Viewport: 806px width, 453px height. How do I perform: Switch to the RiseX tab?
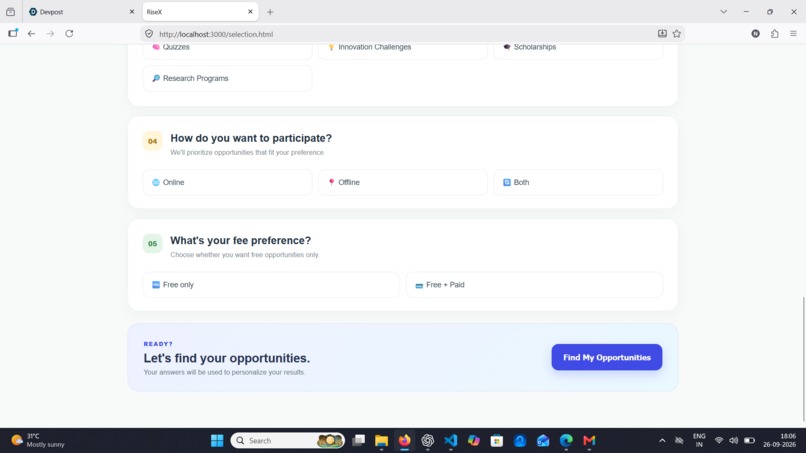(195, 11)
